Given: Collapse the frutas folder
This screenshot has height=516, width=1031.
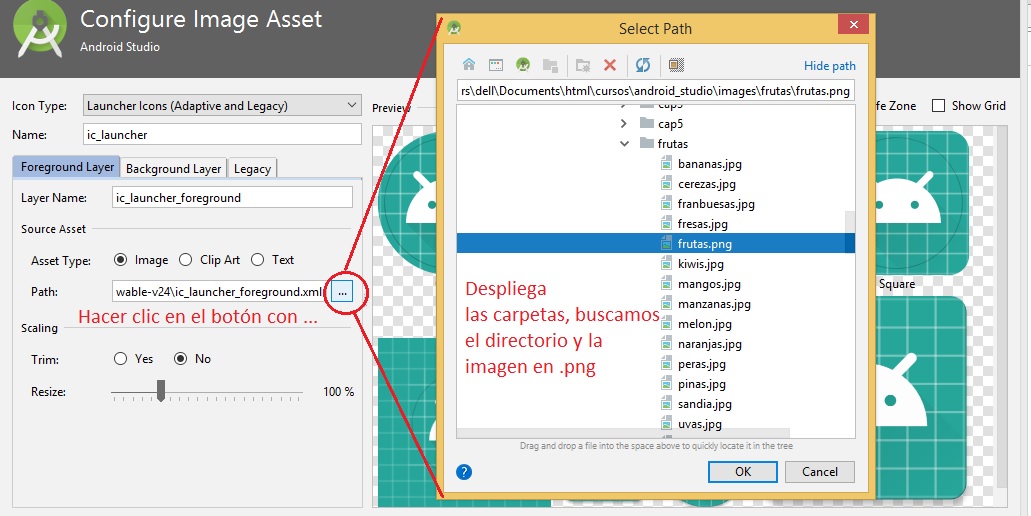Looking at the screenshot, I should 624,144.
